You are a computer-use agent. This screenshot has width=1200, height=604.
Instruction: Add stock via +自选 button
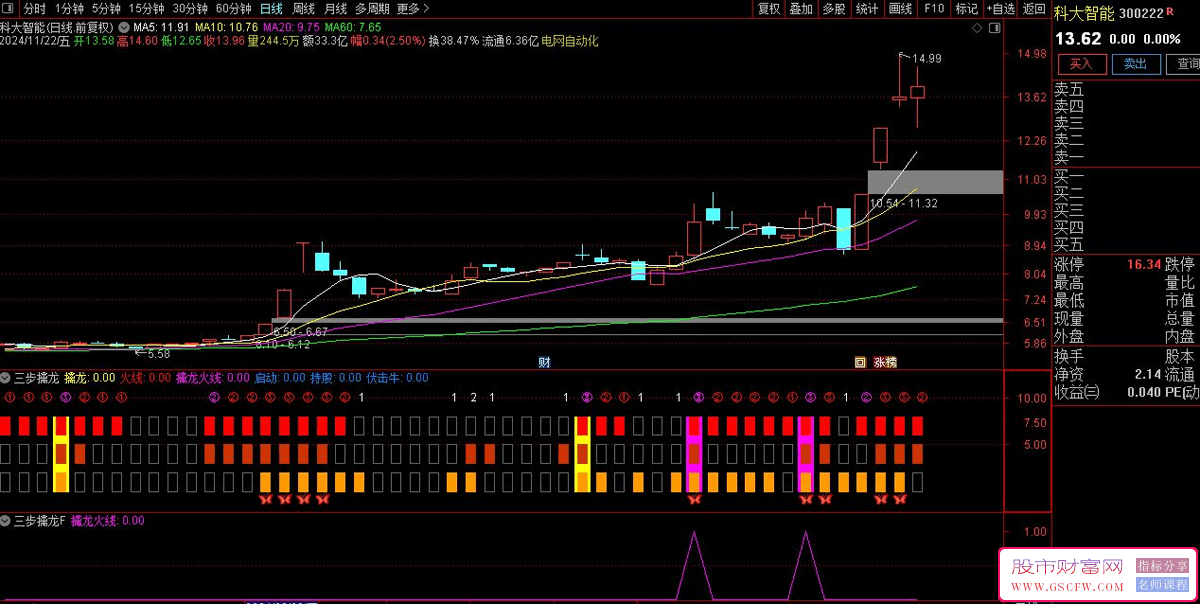click(1000, 8)
